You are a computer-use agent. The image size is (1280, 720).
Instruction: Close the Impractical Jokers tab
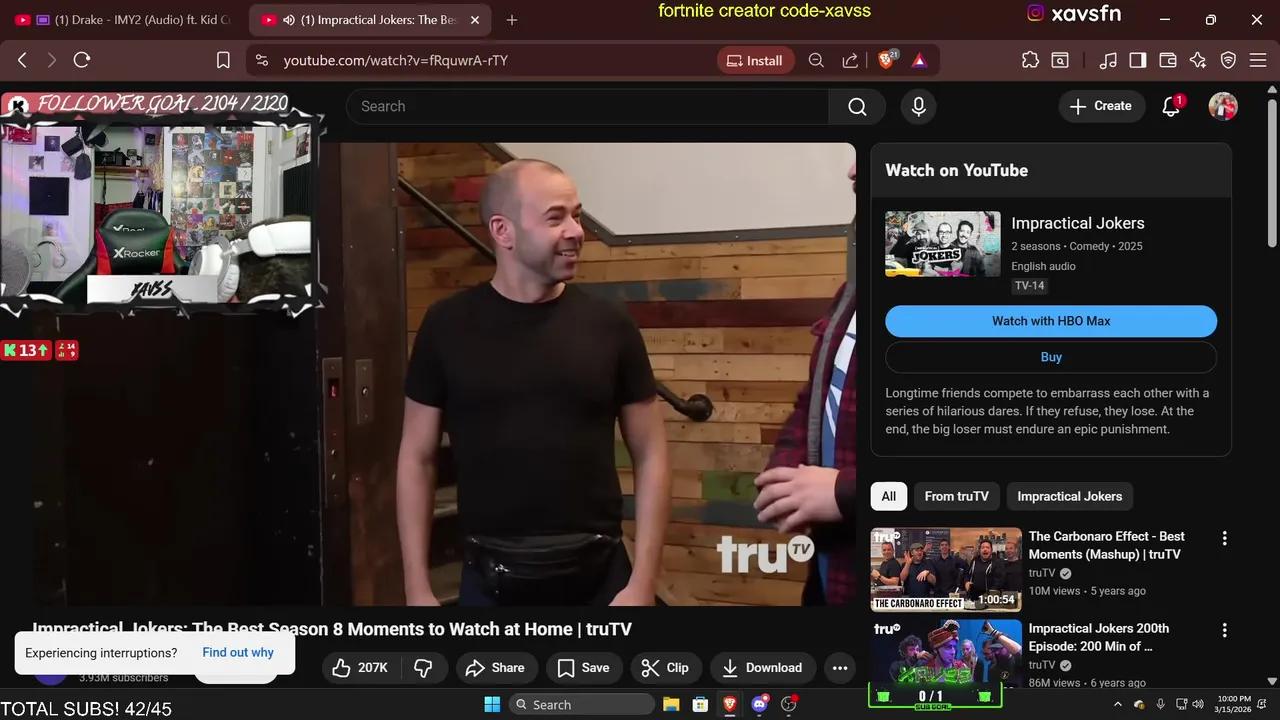click(475, 20)
